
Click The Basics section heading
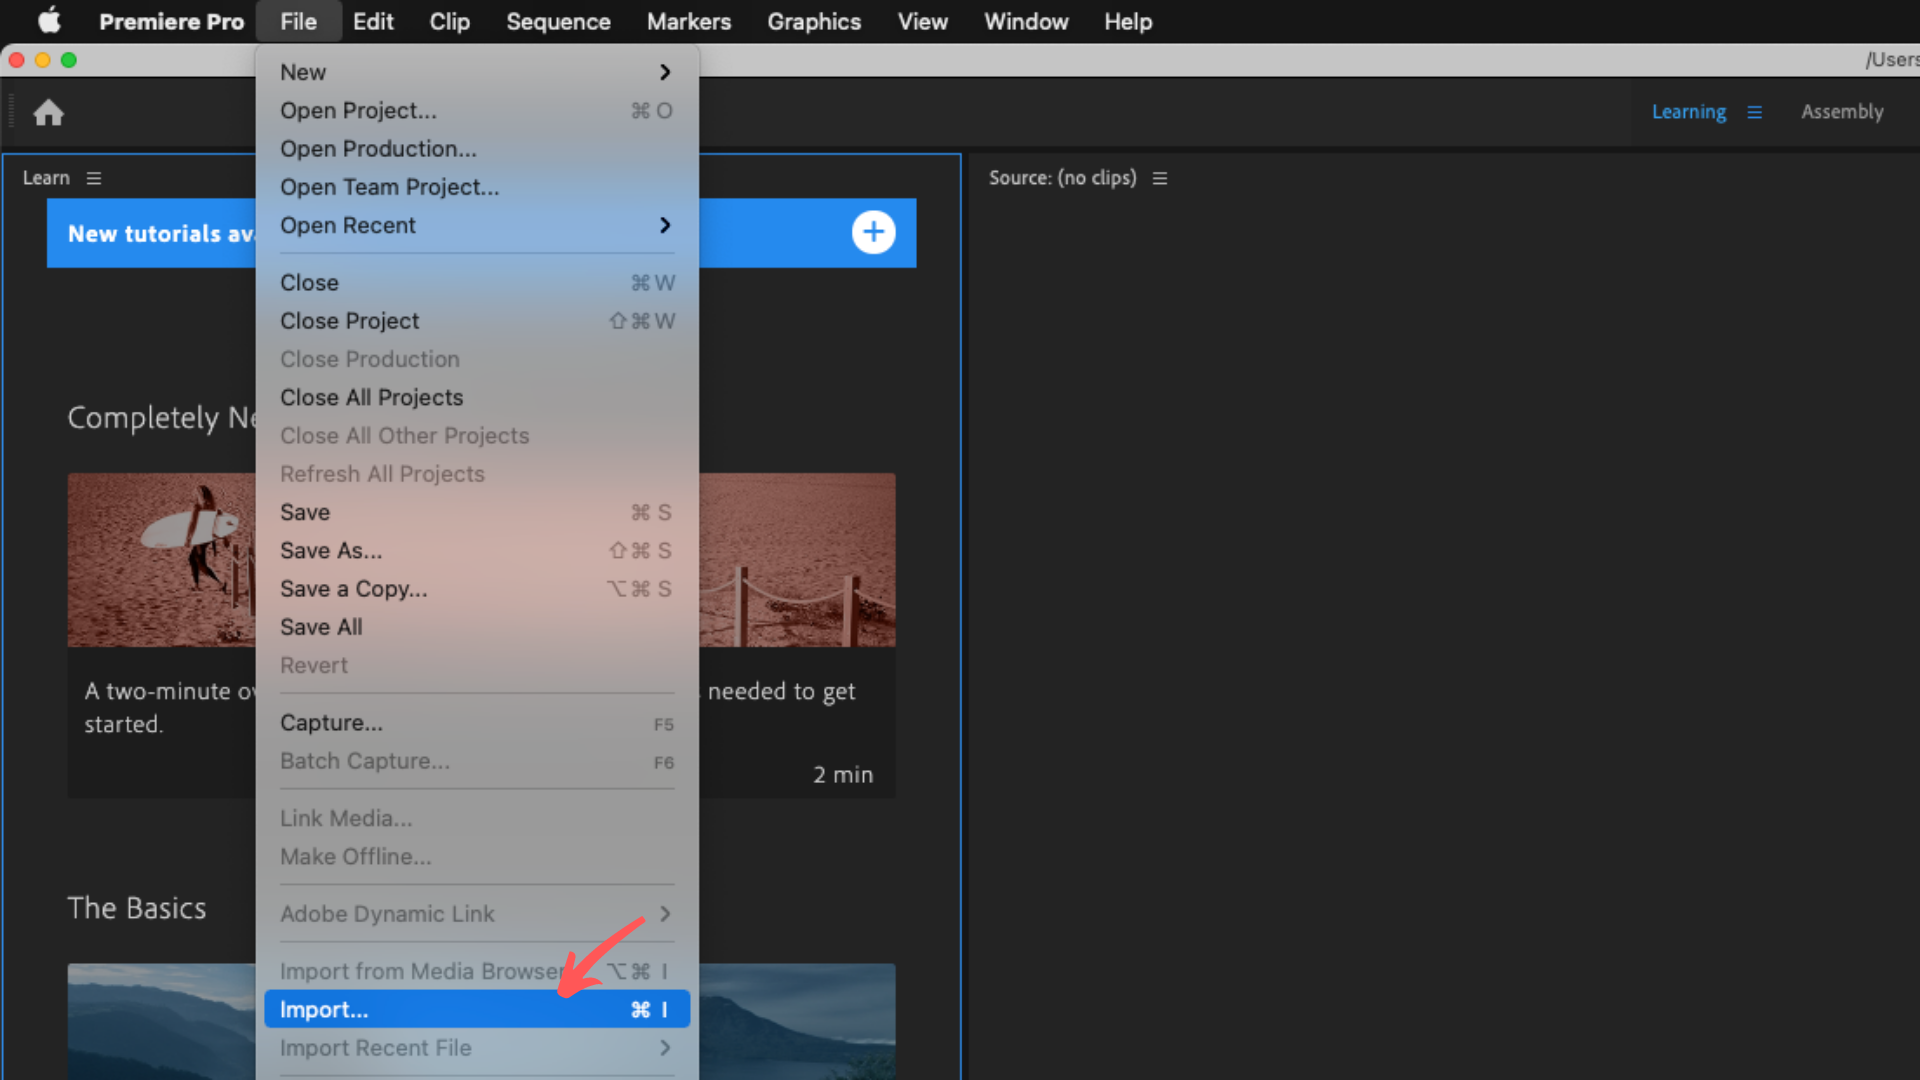click(x=137, y=908)
